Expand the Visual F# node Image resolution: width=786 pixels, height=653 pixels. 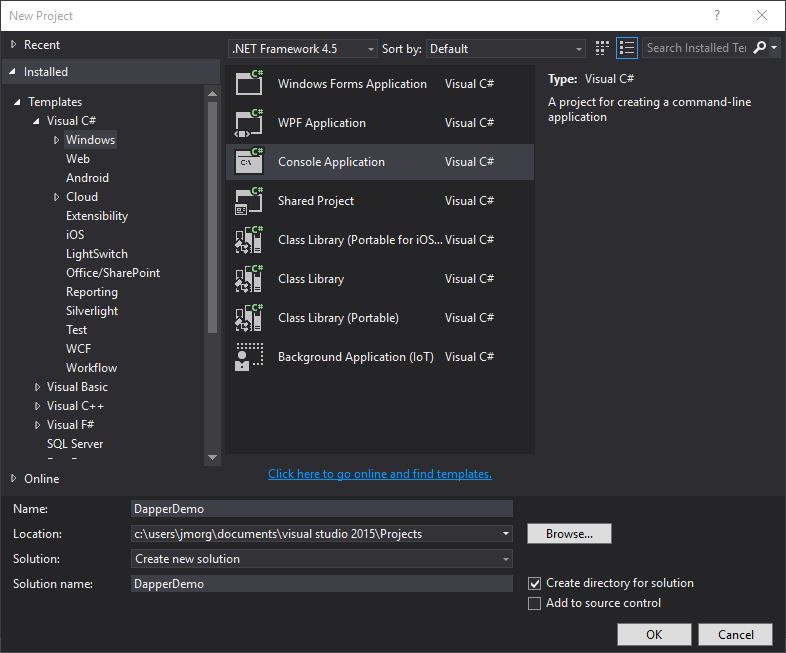point(37,425)
